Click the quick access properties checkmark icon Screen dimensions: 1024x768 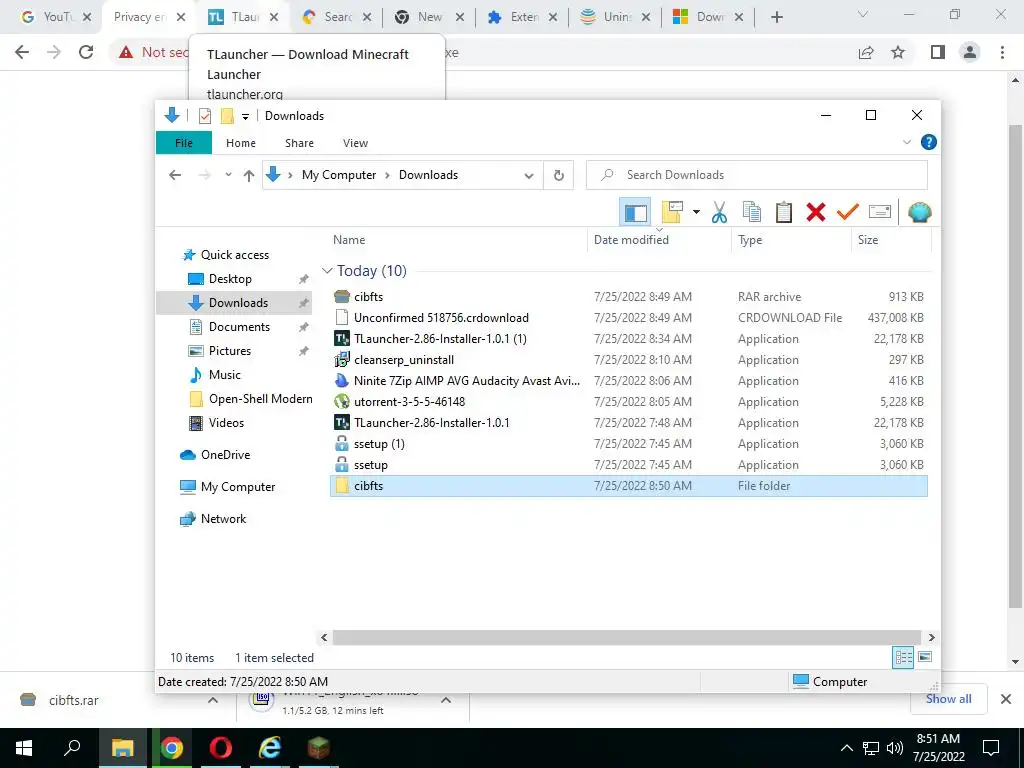(x=204, y=116)
